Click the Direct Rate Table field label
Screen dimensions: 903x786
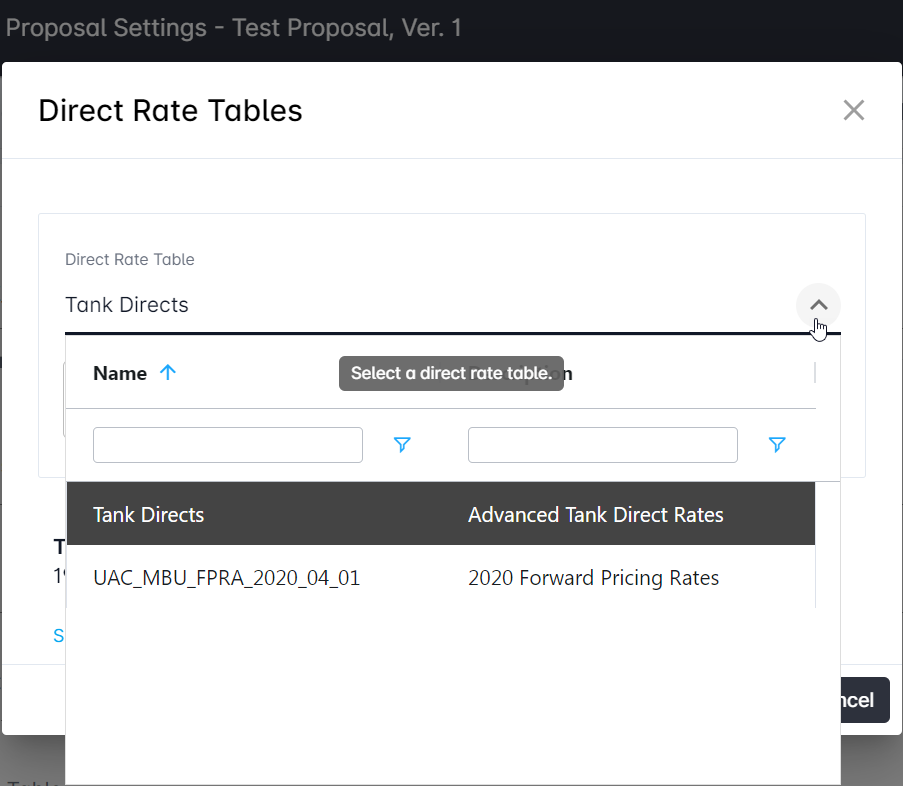point(130,259)
